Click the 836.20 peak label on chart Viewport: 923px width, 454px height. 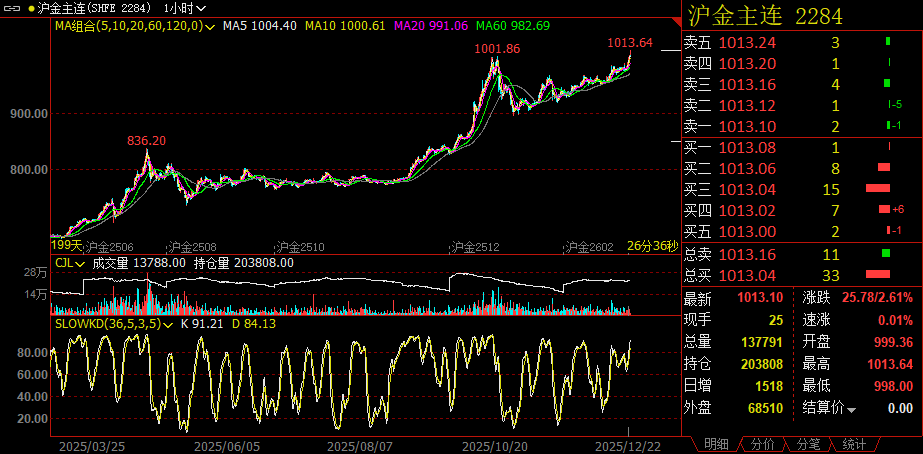tap(146, 141)
